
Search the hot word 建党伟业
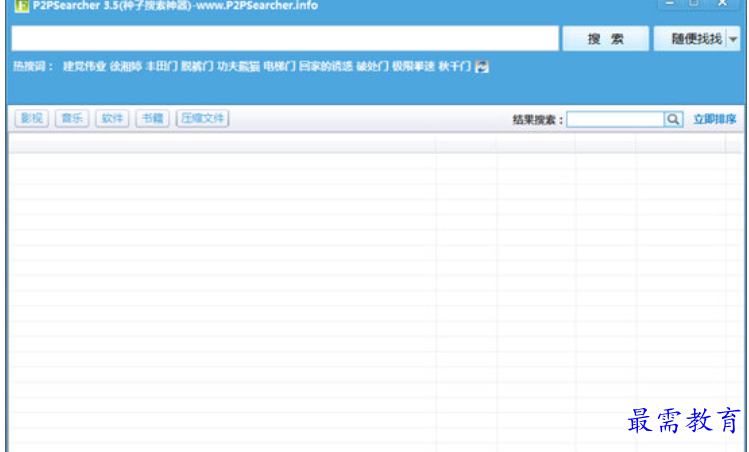pos(85,66)
